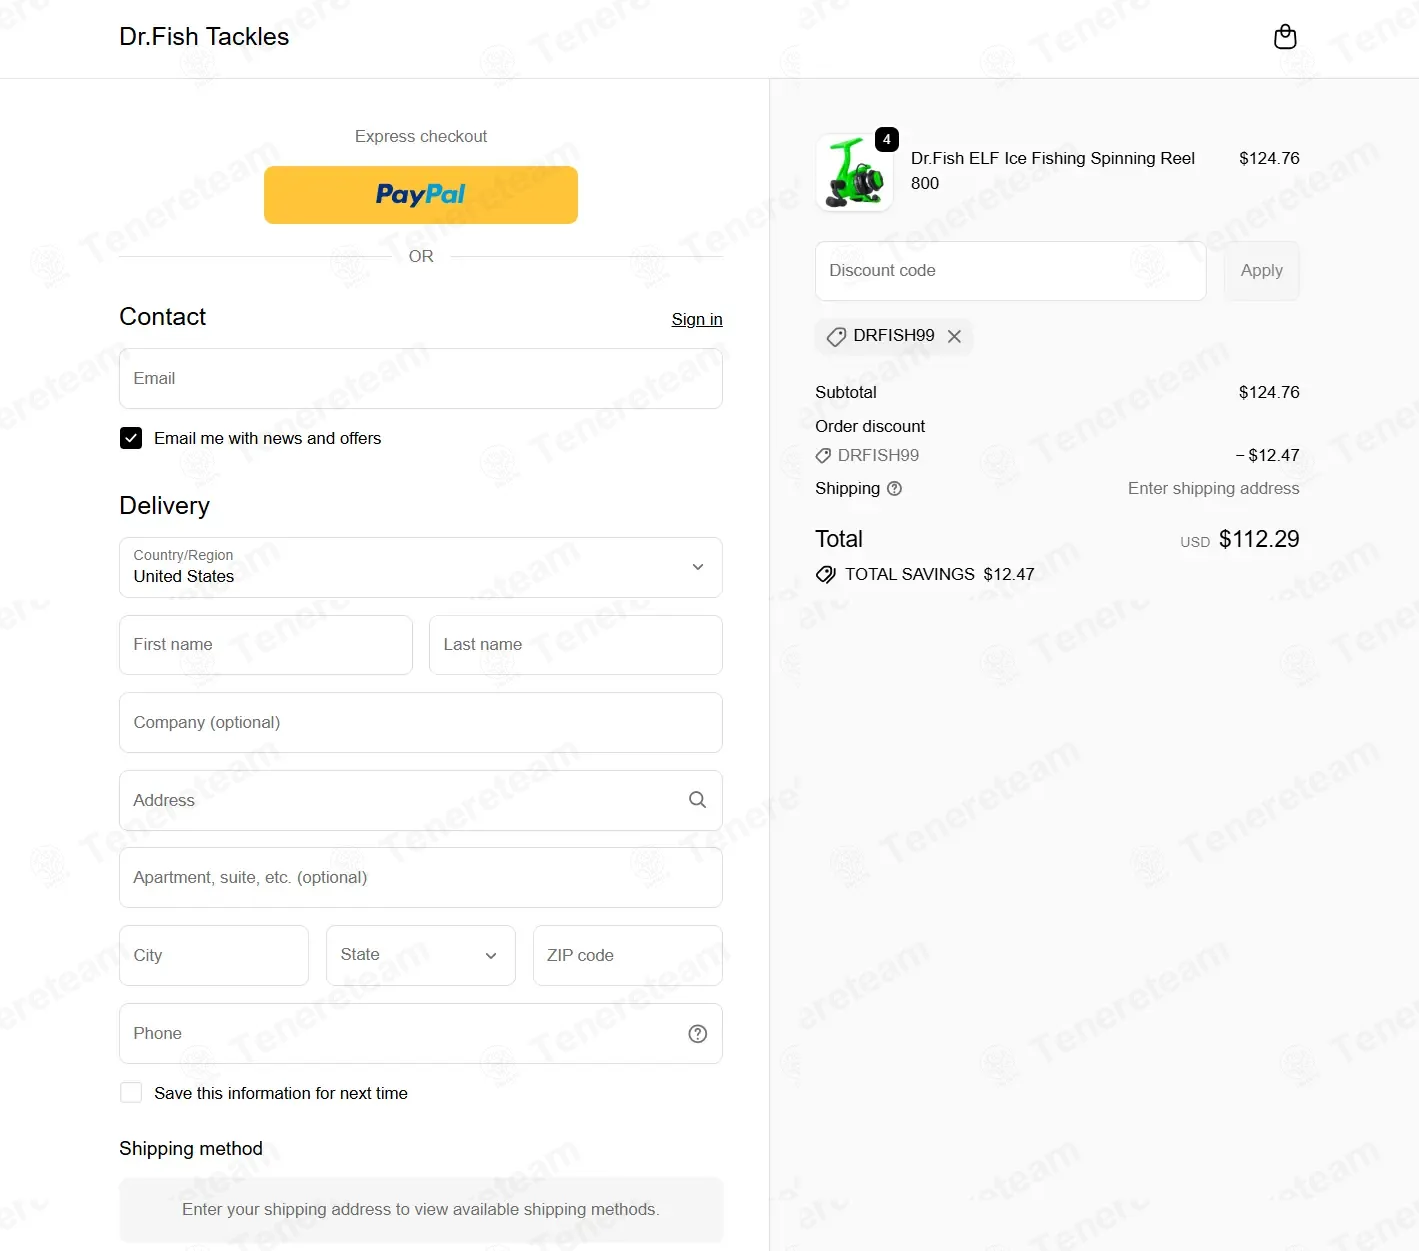Image resolution: width=1419 pixels, height=1251 pixels.
Task: Focus the Email input field
Action: coord(420,378)
